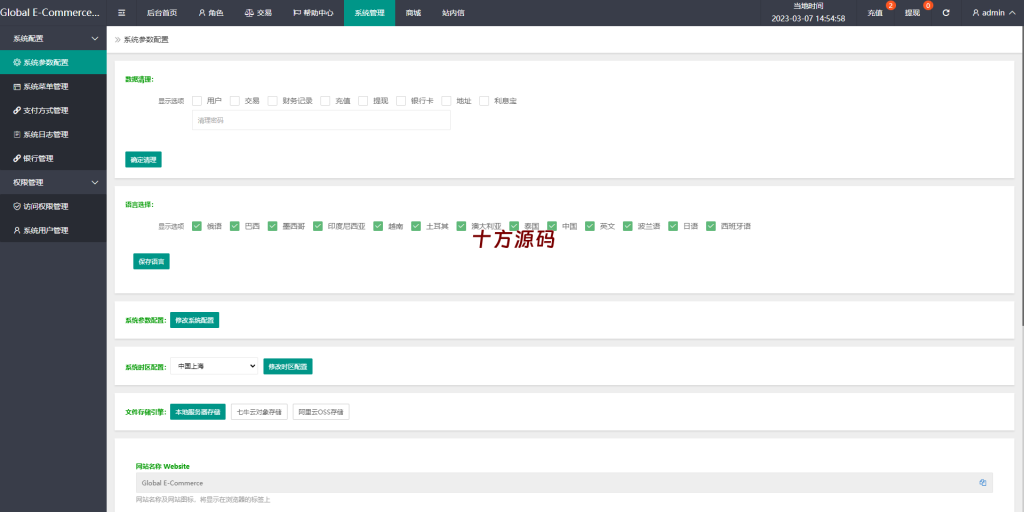Uncheck the 中国 language checkbox

[x=552, y=227]
